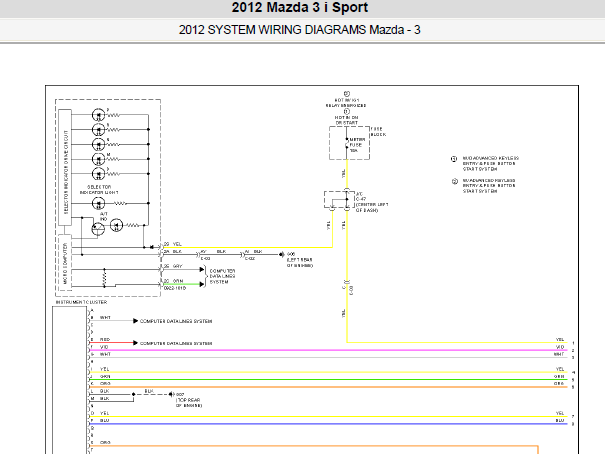Click the 'METER FUSE' label
Viewport: 605px width, 454px height.
click(357, 142)
